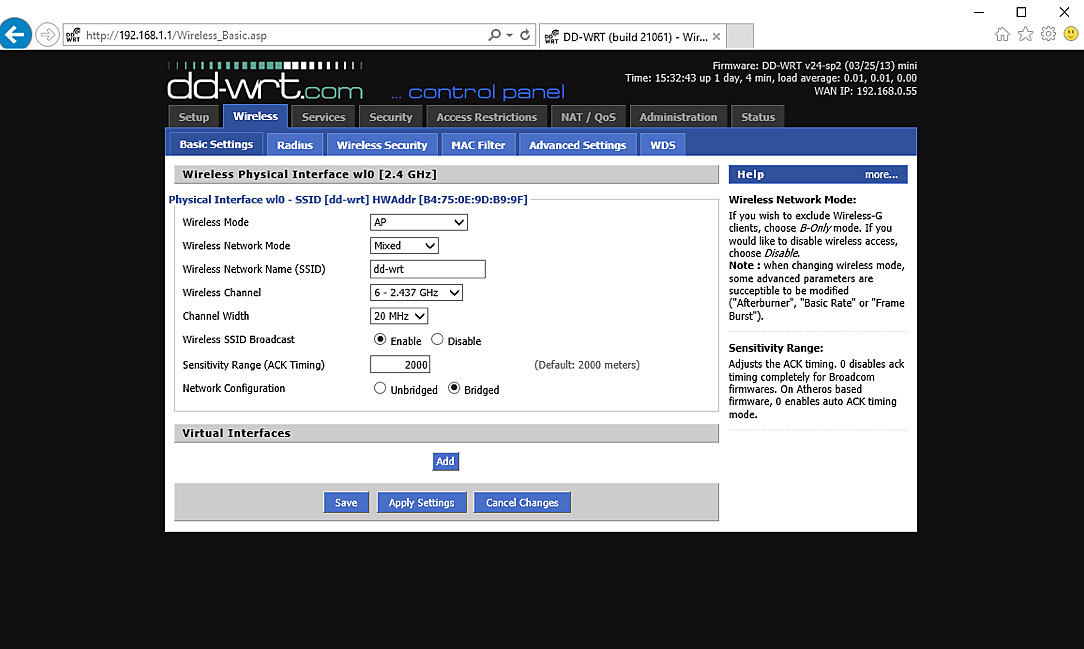Open the Security tab
Image resolution: width=1084 pixels, height=649 pixels.
[x=391, y=117]
